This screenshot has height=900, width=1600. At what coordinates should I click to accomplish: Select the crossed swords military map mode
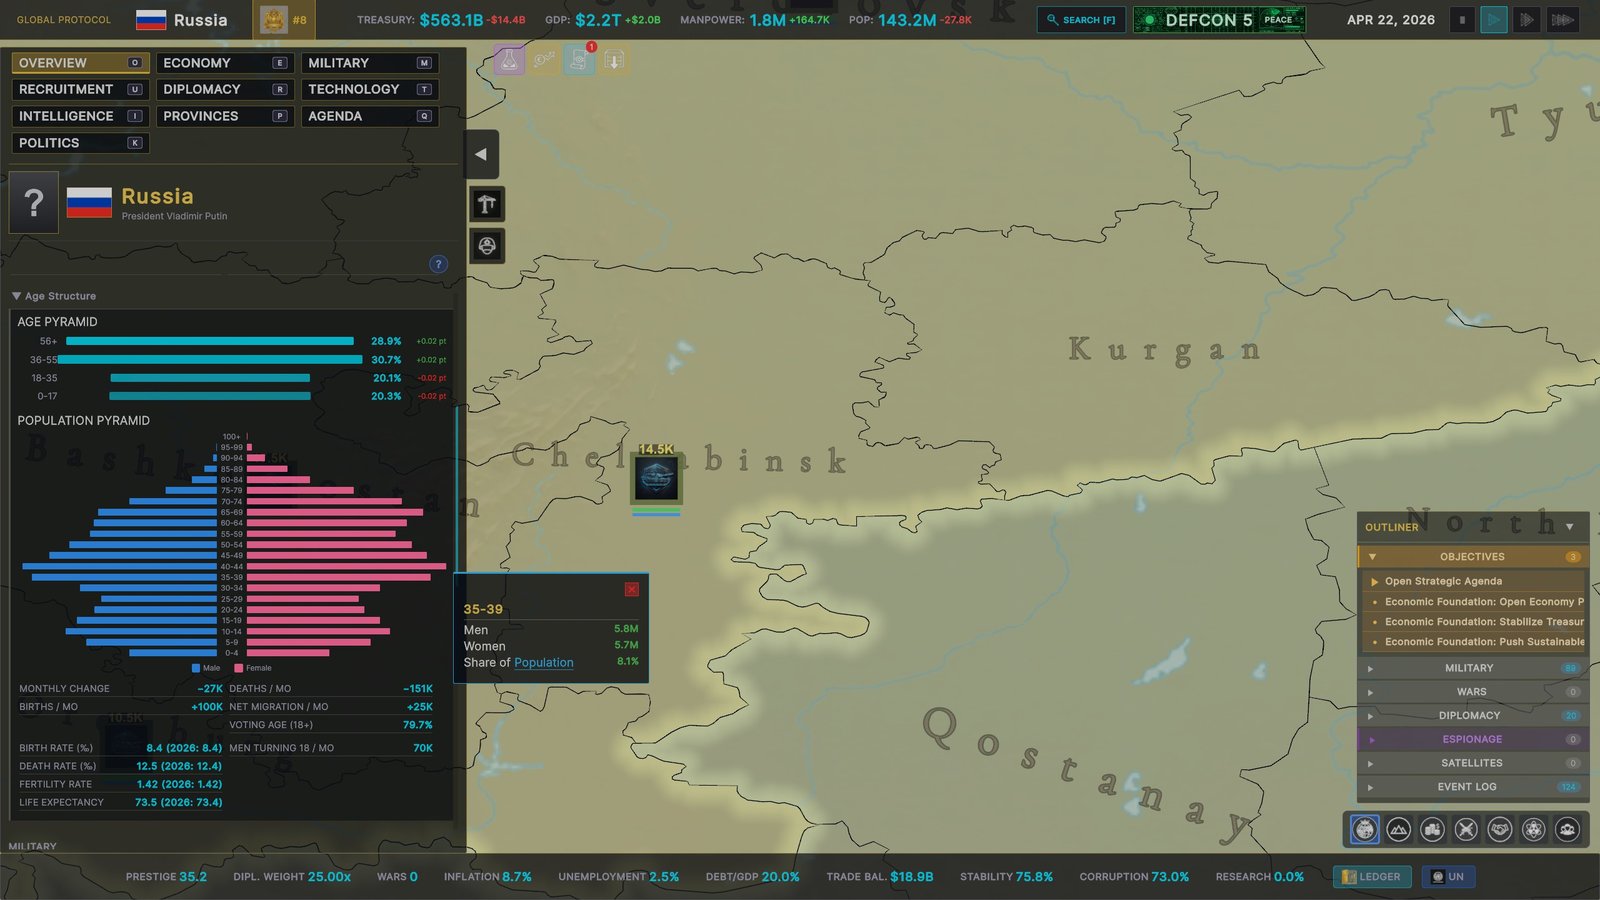click(1466, 829)
